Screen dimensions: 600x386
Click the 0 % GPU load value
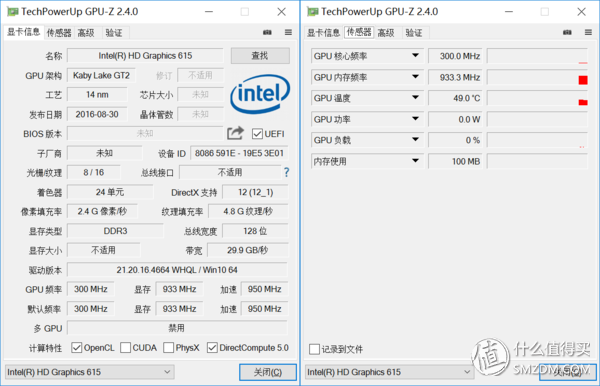(x=455, y=140)
